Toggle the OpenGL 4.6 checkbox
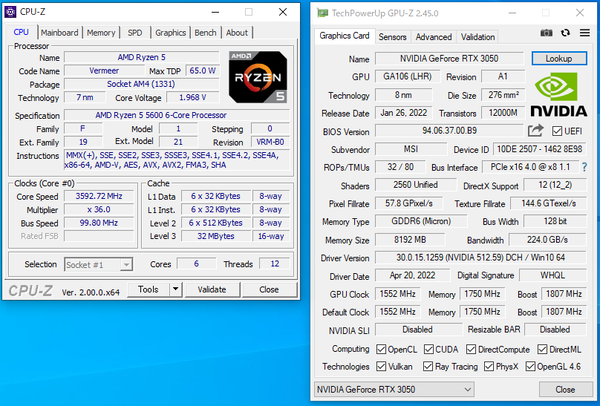Screen dimensions: 600x406 (x=530, y=366)
